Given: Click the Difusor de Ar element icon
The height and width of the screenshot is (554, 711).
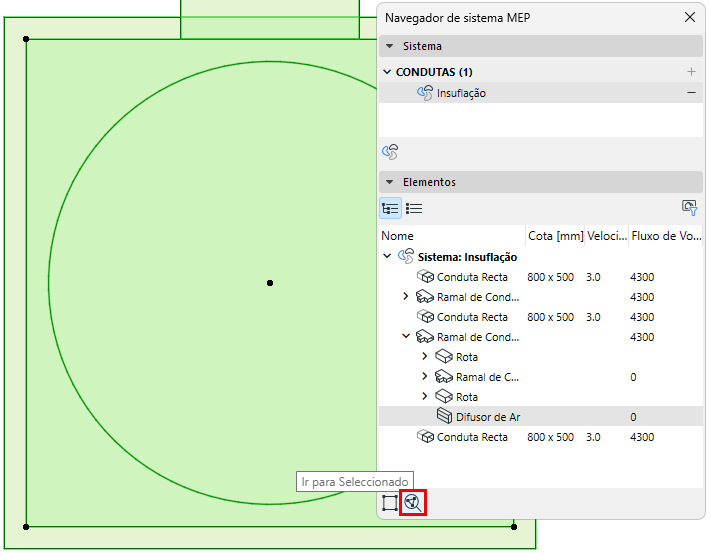Looking at the screenshot, I should coord(444,416).
